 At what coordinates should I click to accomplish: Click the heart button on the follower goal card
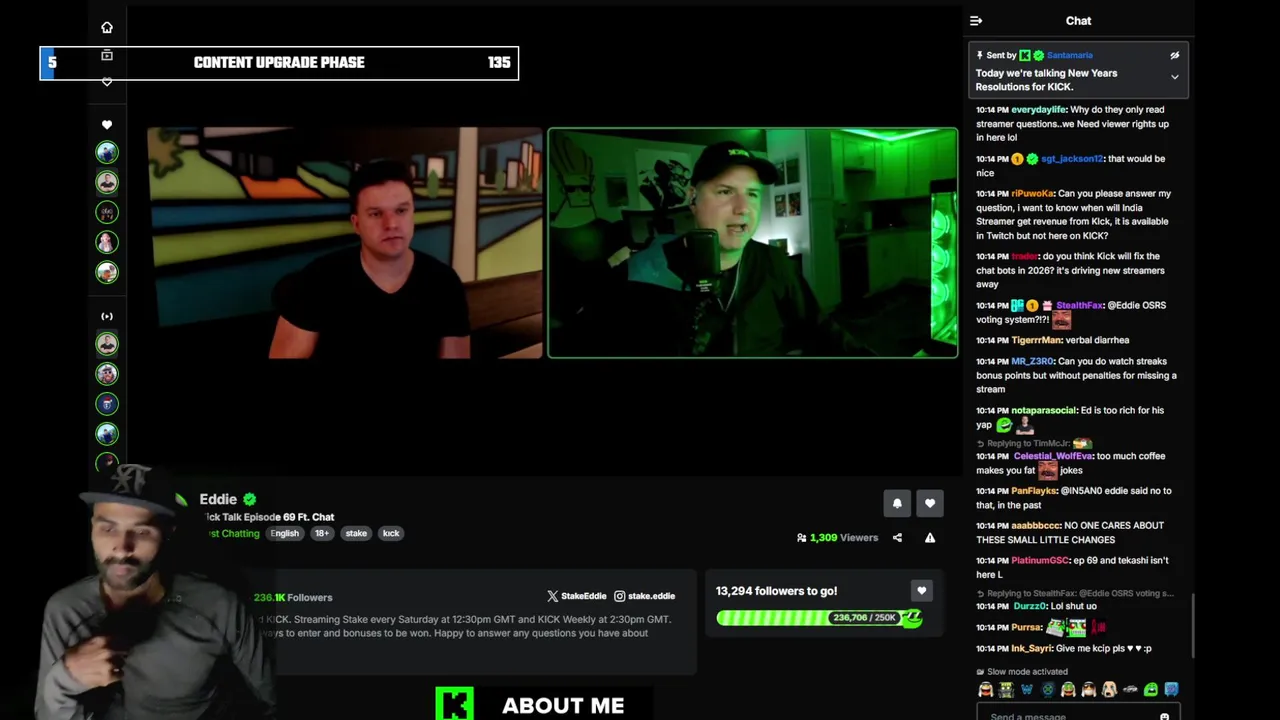click(921, 591)
